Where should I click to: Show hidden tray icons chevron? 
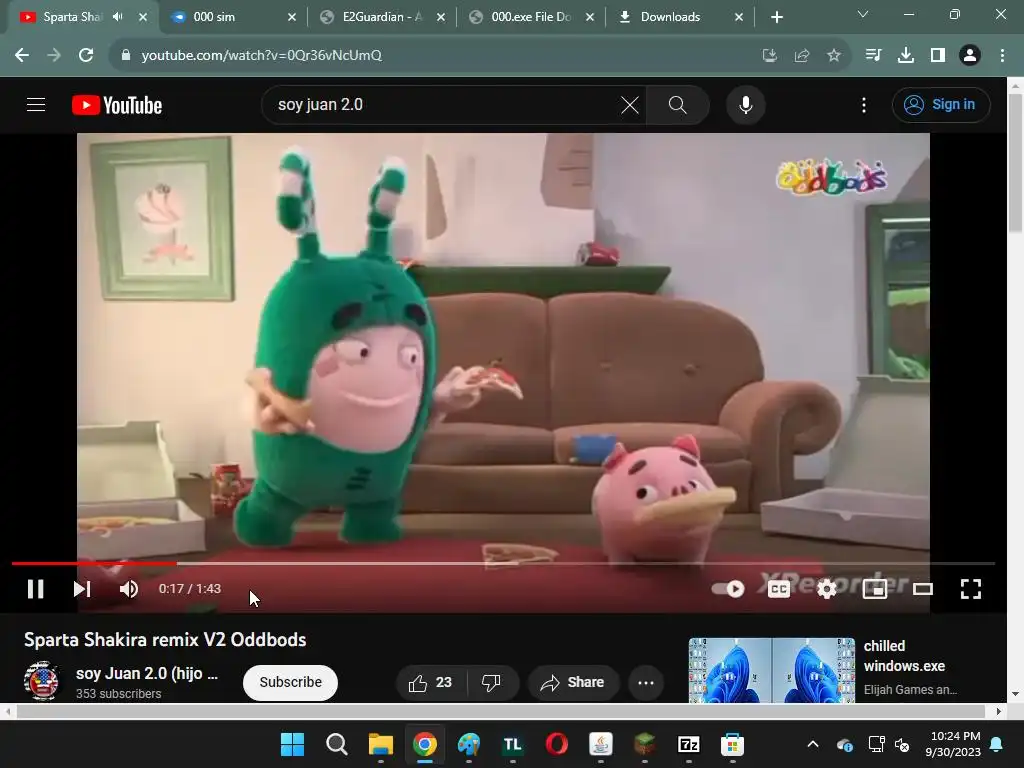(x=813, y=744)
